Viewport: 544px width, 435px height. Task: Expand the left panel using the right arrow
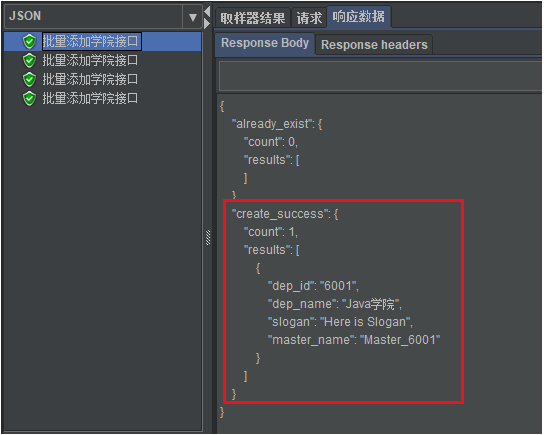pyautogui.click(x=207, y=24)
